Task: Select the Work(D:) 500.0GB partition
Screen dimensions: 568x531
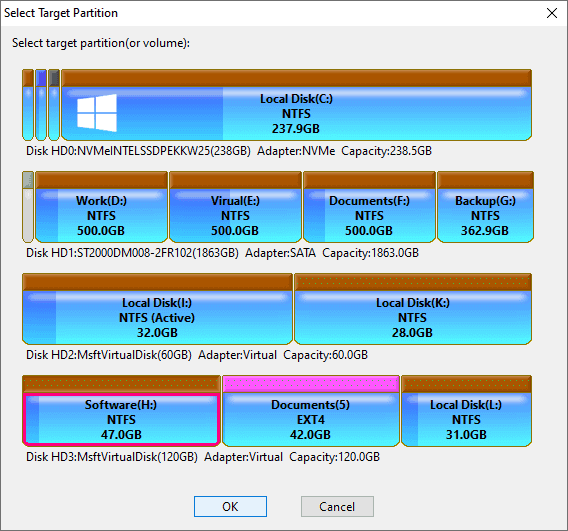Action: pos(101,207)
